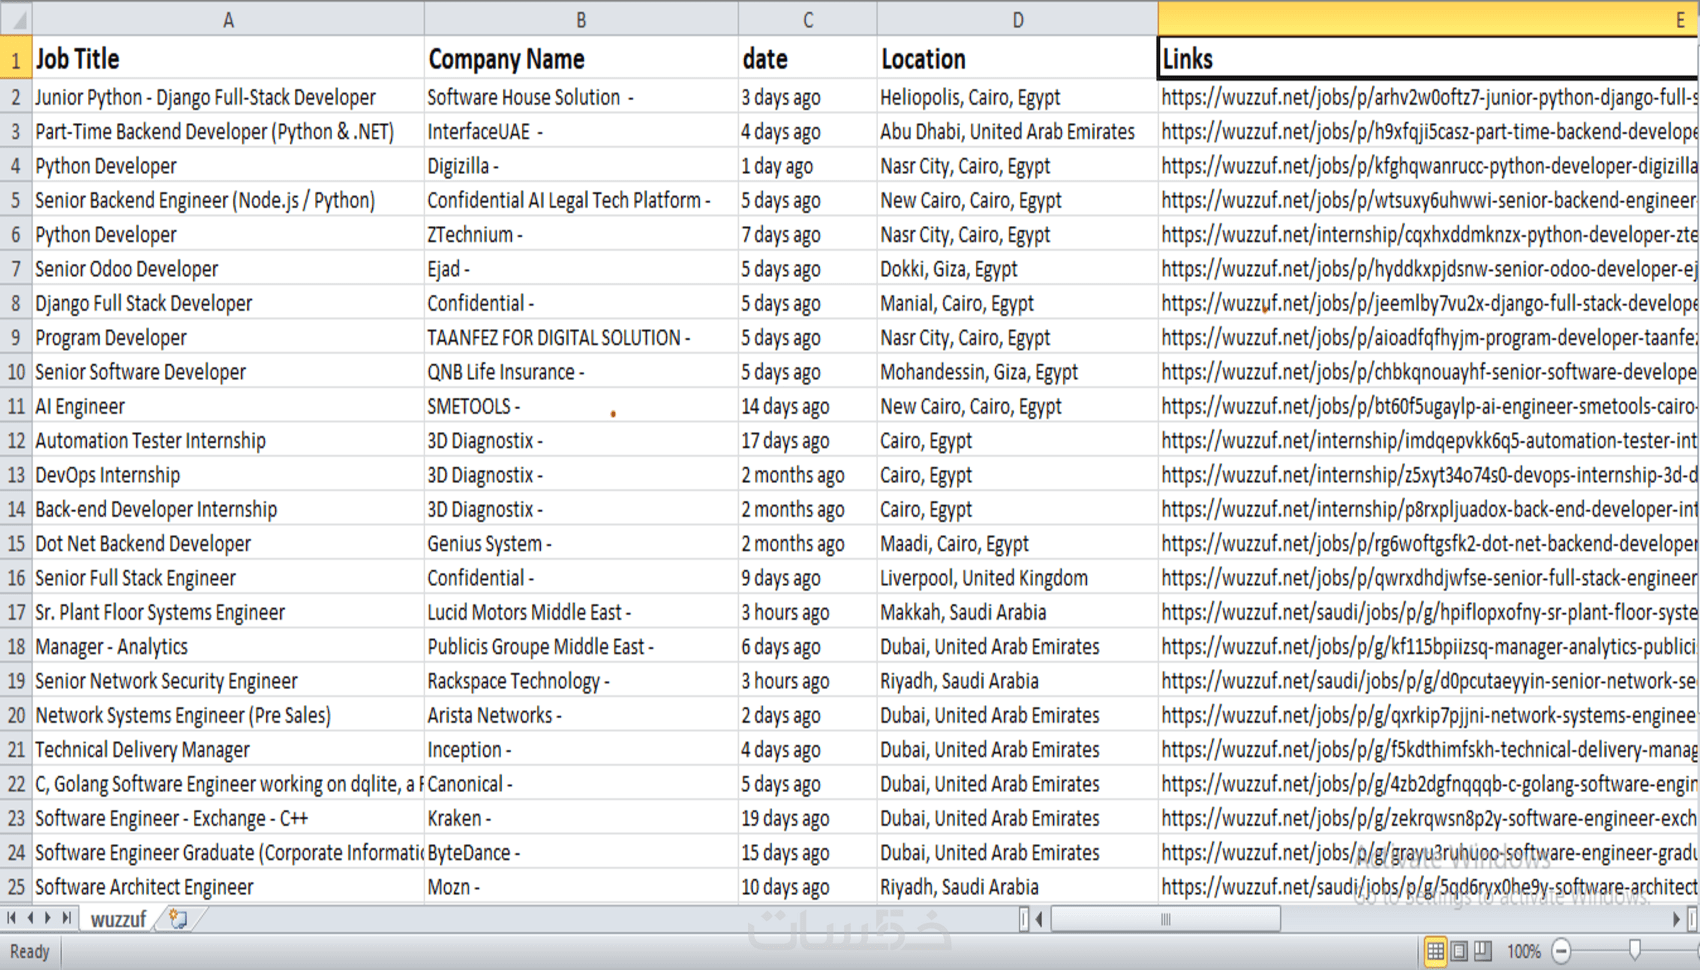Screen dimensions: 1700x970
Task: Switch to Normal view
Action: (1435, 951)
